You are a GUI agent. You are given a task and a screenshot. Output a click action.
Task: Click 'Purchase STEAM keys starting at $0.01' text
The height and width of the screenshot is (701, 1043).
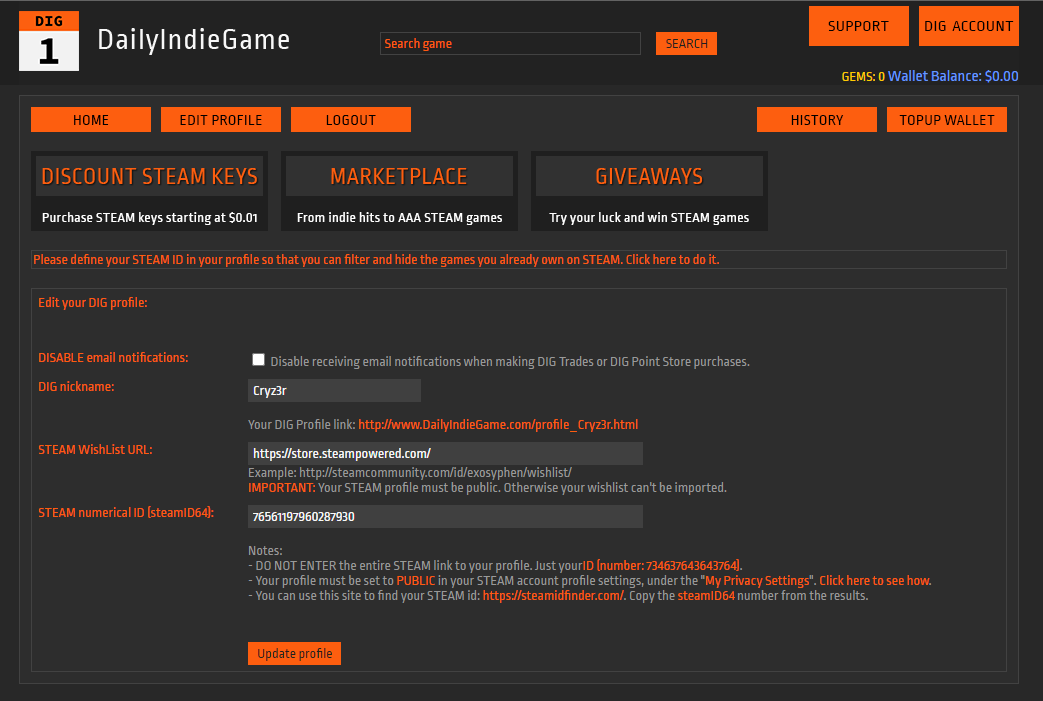point(150,217)
